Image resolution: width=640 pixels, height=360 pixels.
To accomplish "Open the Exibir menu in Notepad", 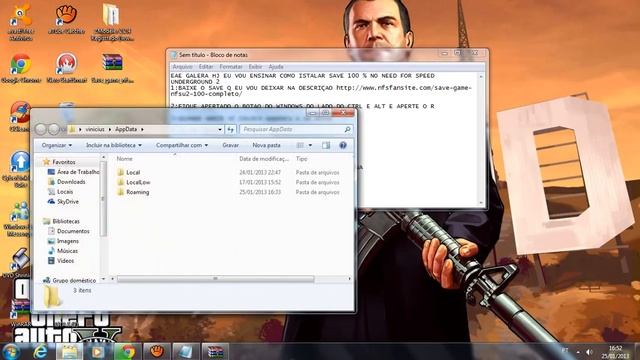I will 255,67.
